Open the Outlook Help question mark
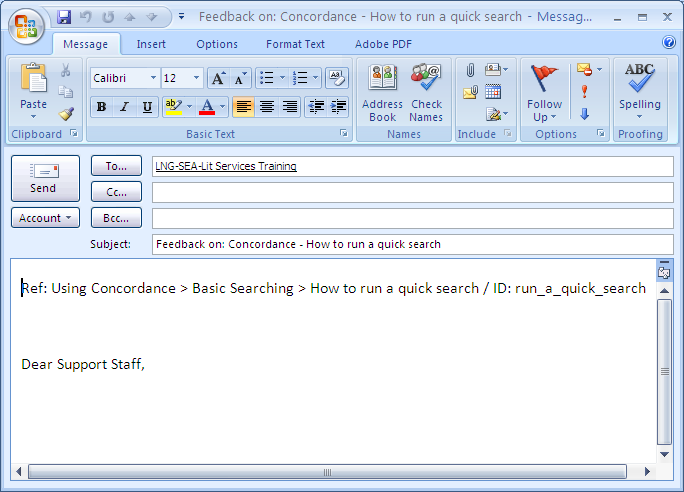684x492 pixels. pyautogui.click(x=669, y=42)
